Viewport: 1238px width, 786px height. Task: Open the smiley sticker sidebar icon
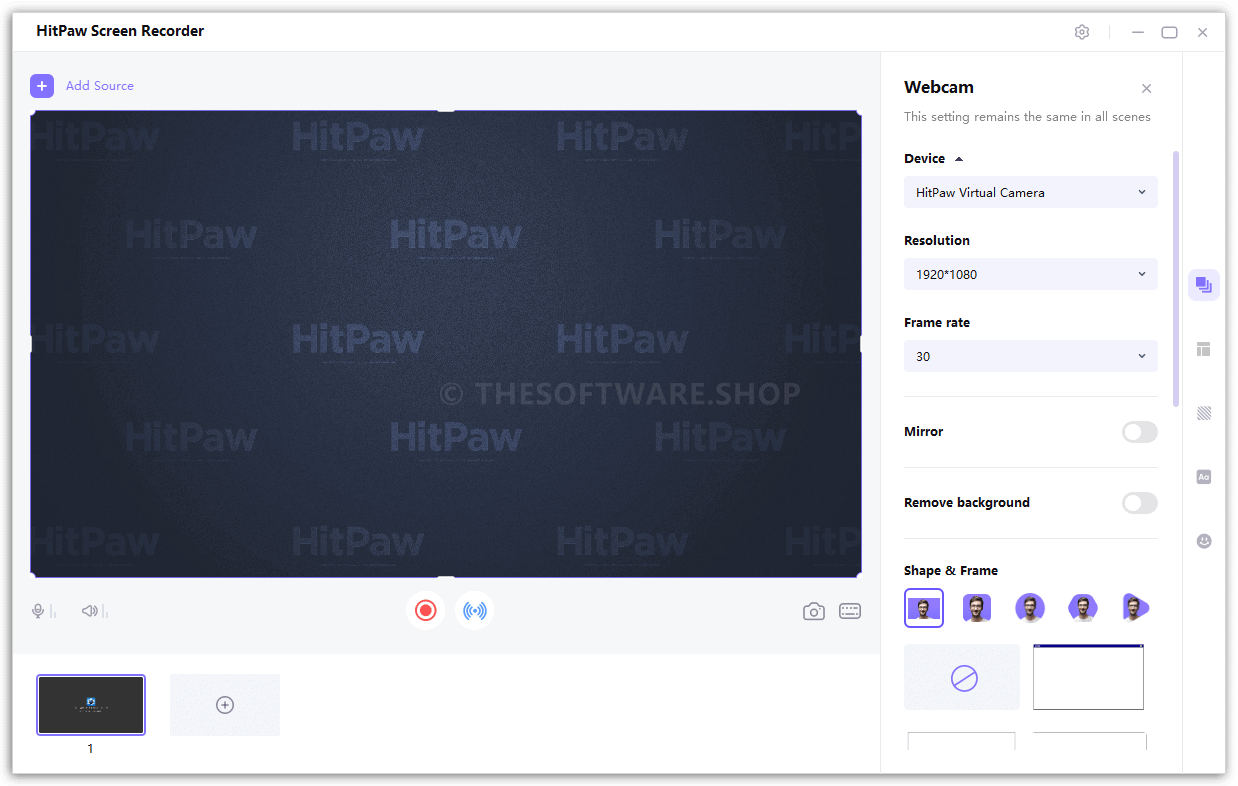pos(1204,541)
